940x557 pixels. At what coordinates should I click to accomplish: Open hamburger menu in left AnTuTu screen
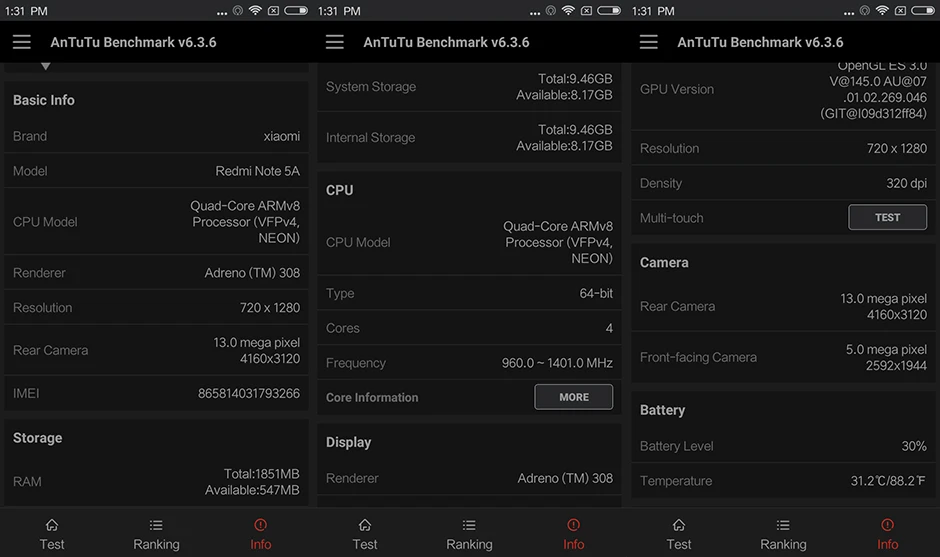pyautogui.click(x=22, y=42)
